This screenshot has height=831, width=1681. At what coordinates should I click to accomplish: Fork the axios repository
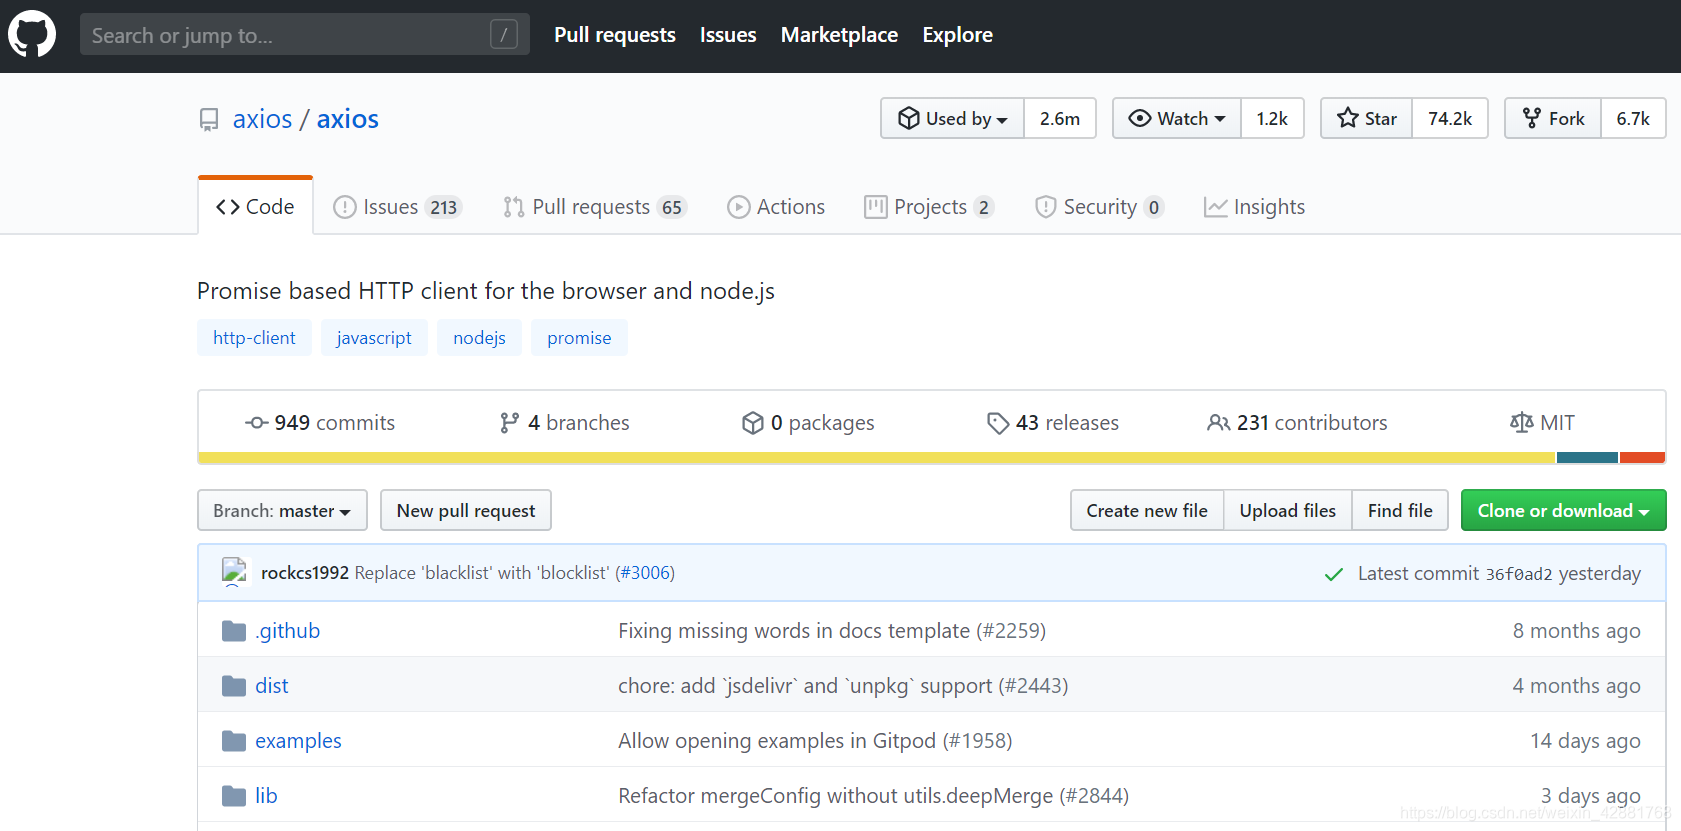(x=1553, y=118)
